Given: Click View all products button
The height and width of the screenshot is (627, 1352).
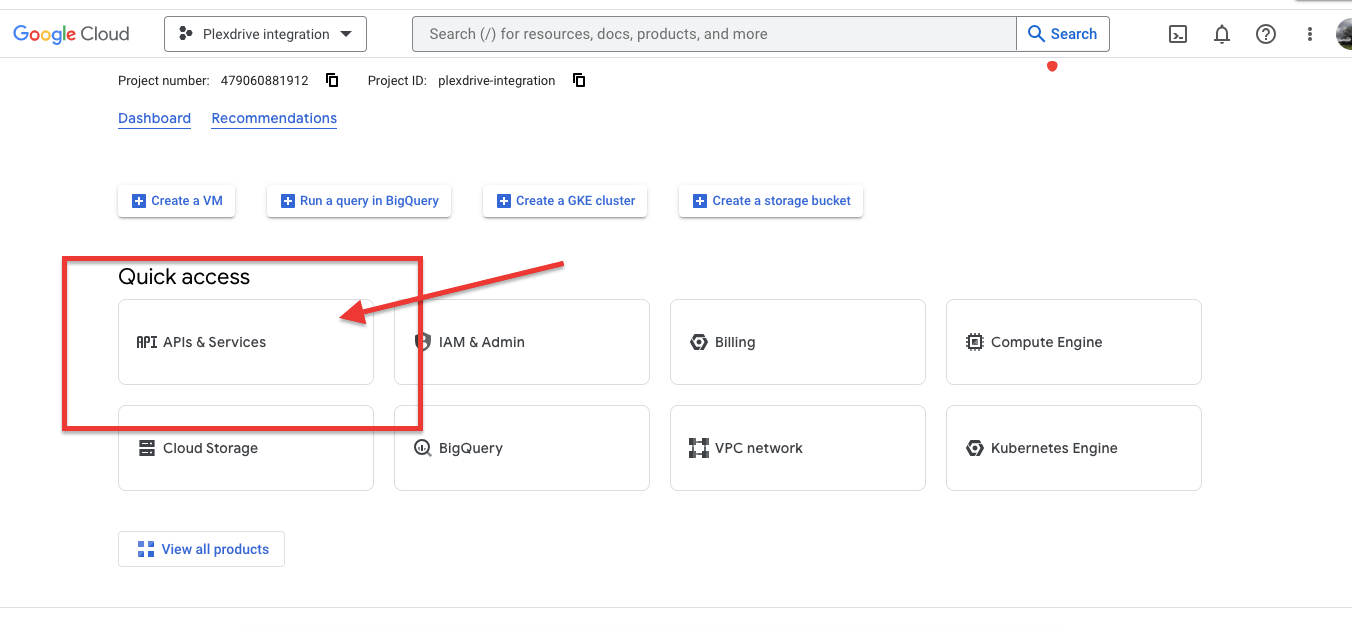Looking at the screenshot, I should [201, 549].
